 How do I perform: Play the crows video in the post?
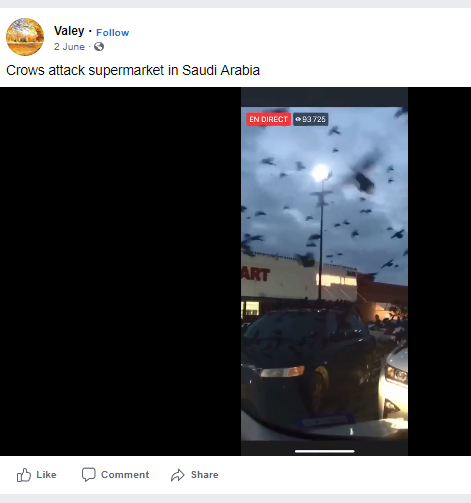(x=324, y=271)
